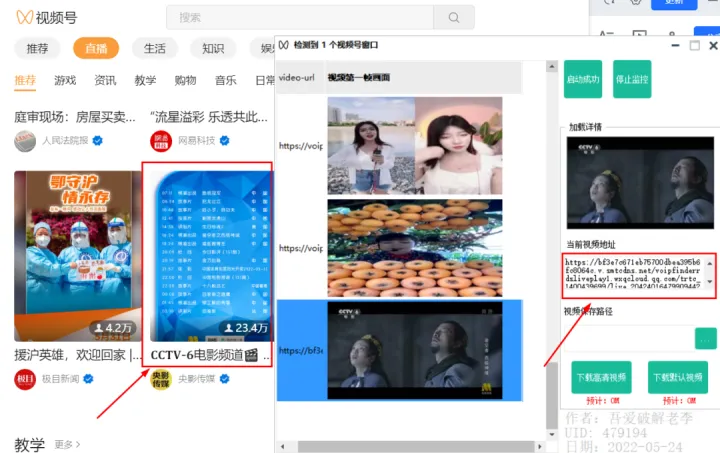The image size is (720, 453).
Task: Click the detector window title icon
Action: click(x=284, y=45)
